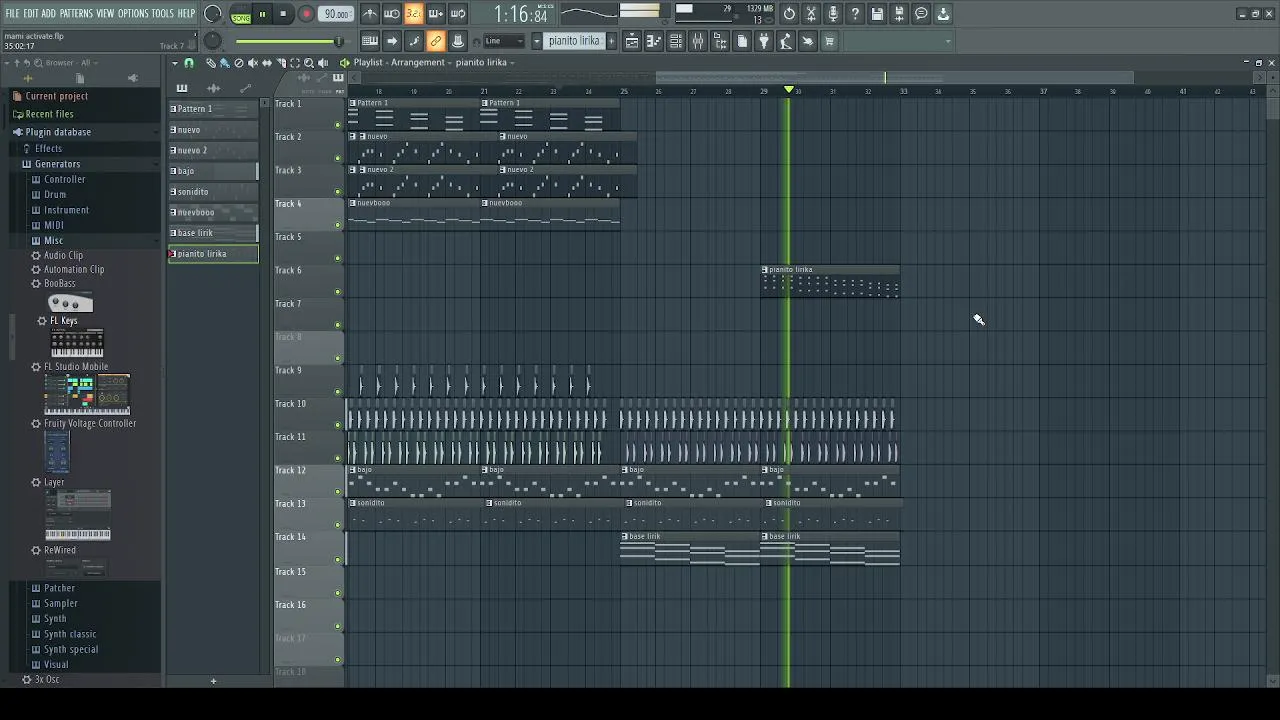1280x720 pixels.
Task: Toggle loop recording icon
Action: (458, 14)
